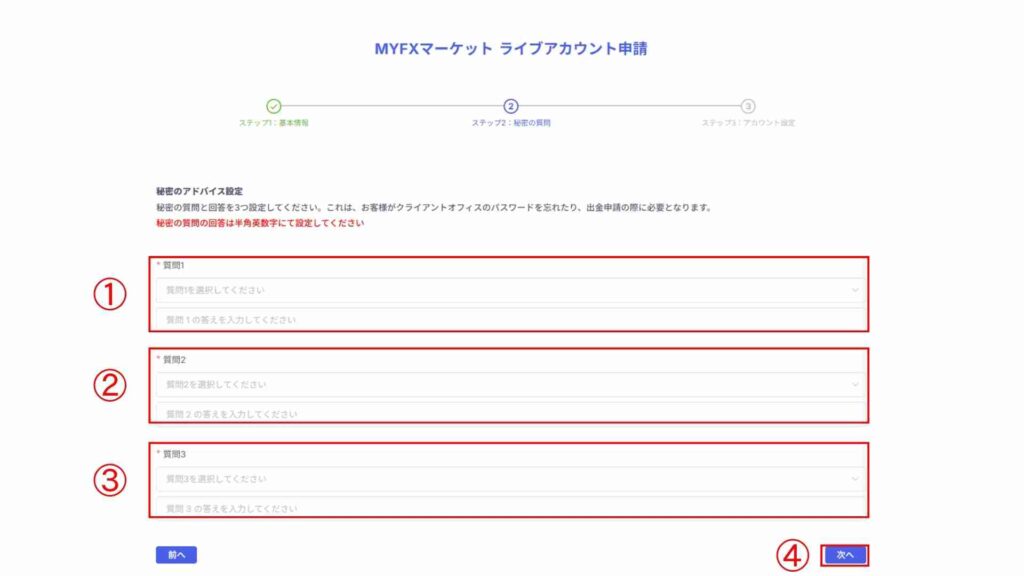Click the 前へ button

point(177,553)
